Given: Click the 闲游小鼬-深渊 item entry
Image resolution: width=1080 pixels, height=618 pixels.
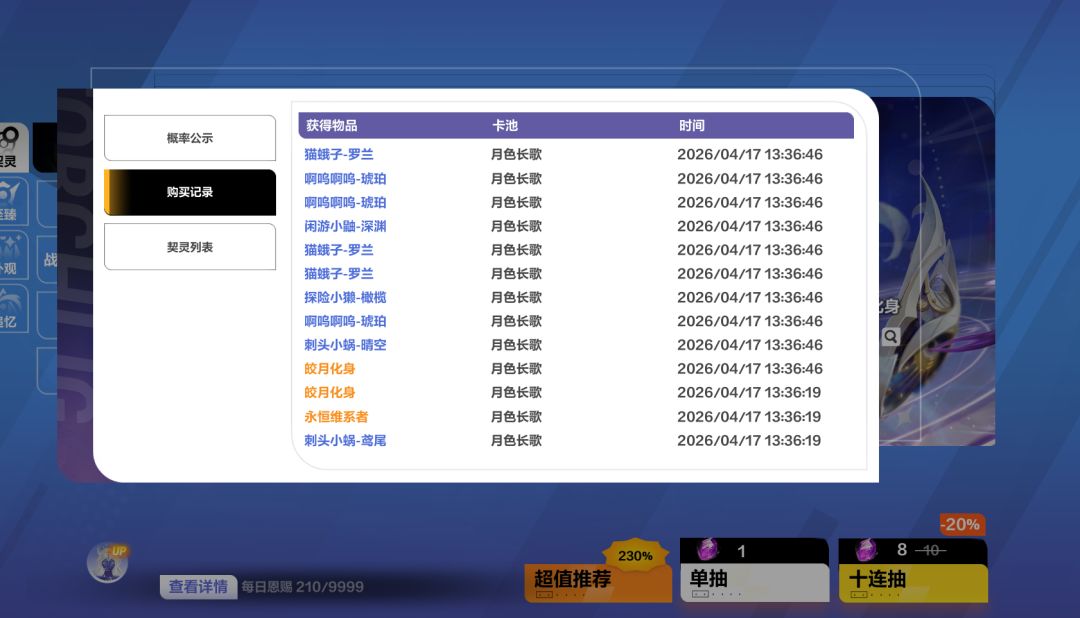Looking at the screenshot, I should click(345, 226).
